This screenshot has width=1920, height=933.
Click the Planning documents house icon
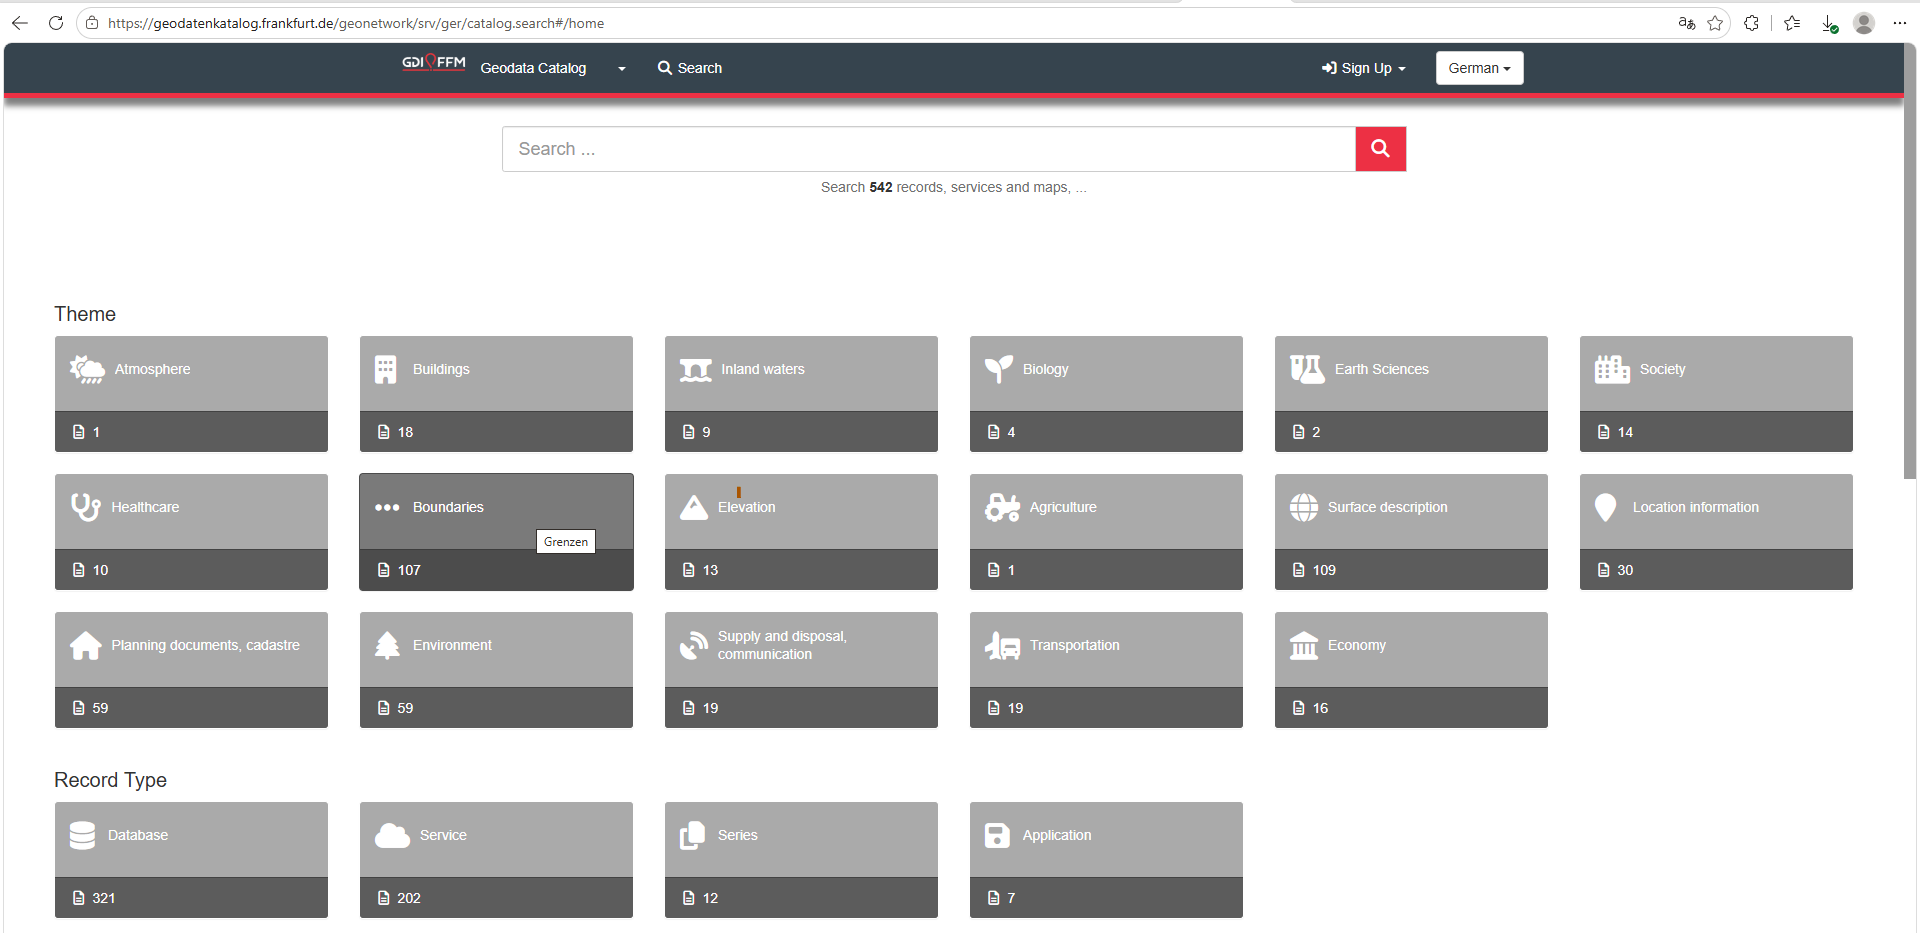coord(85,645)
